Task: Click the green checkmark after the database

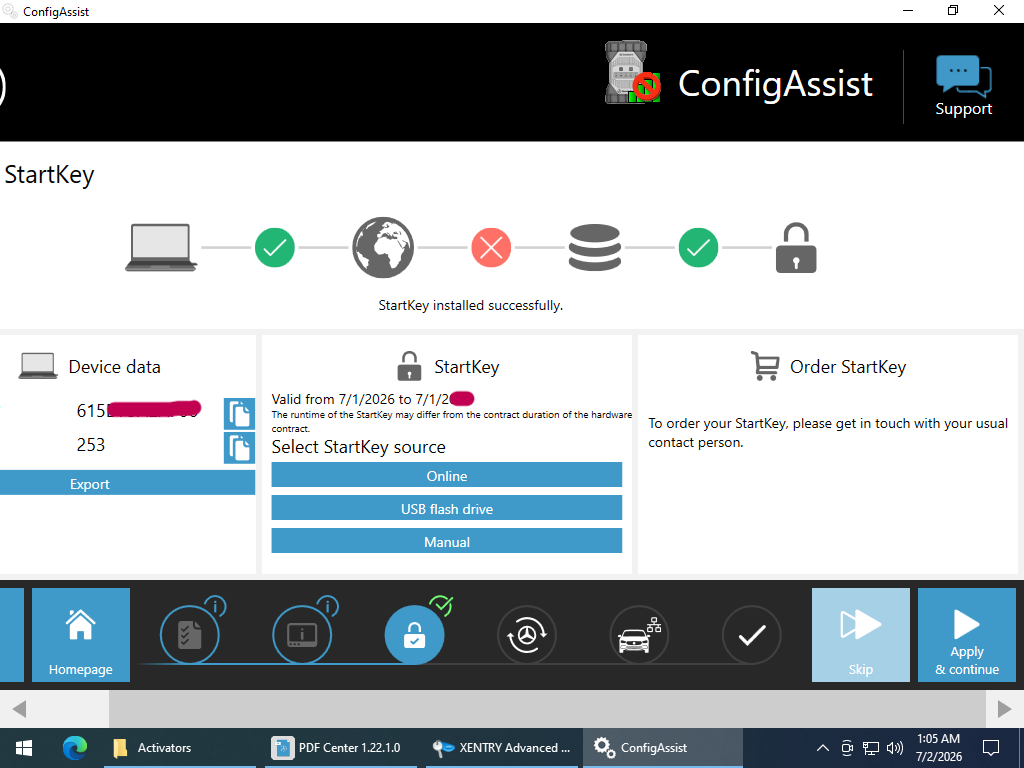Action: [698, 248]
